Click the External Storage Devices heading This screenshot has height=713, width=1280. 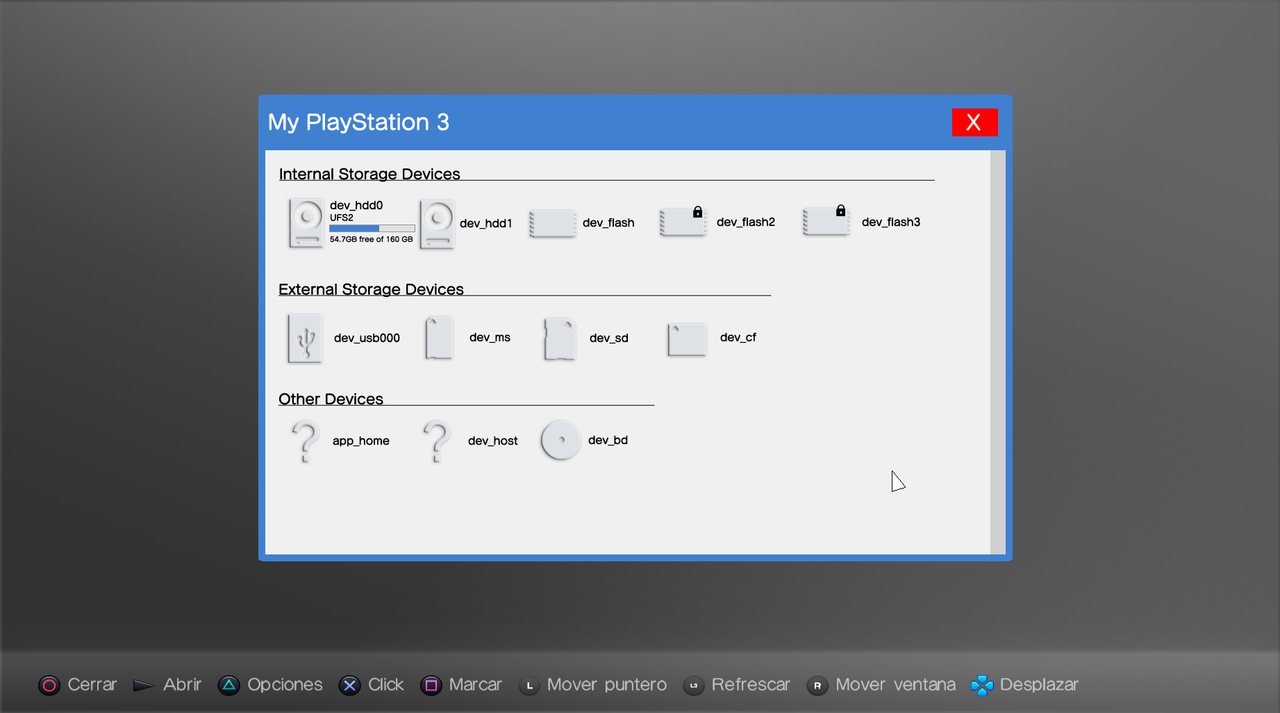point(371,289)
